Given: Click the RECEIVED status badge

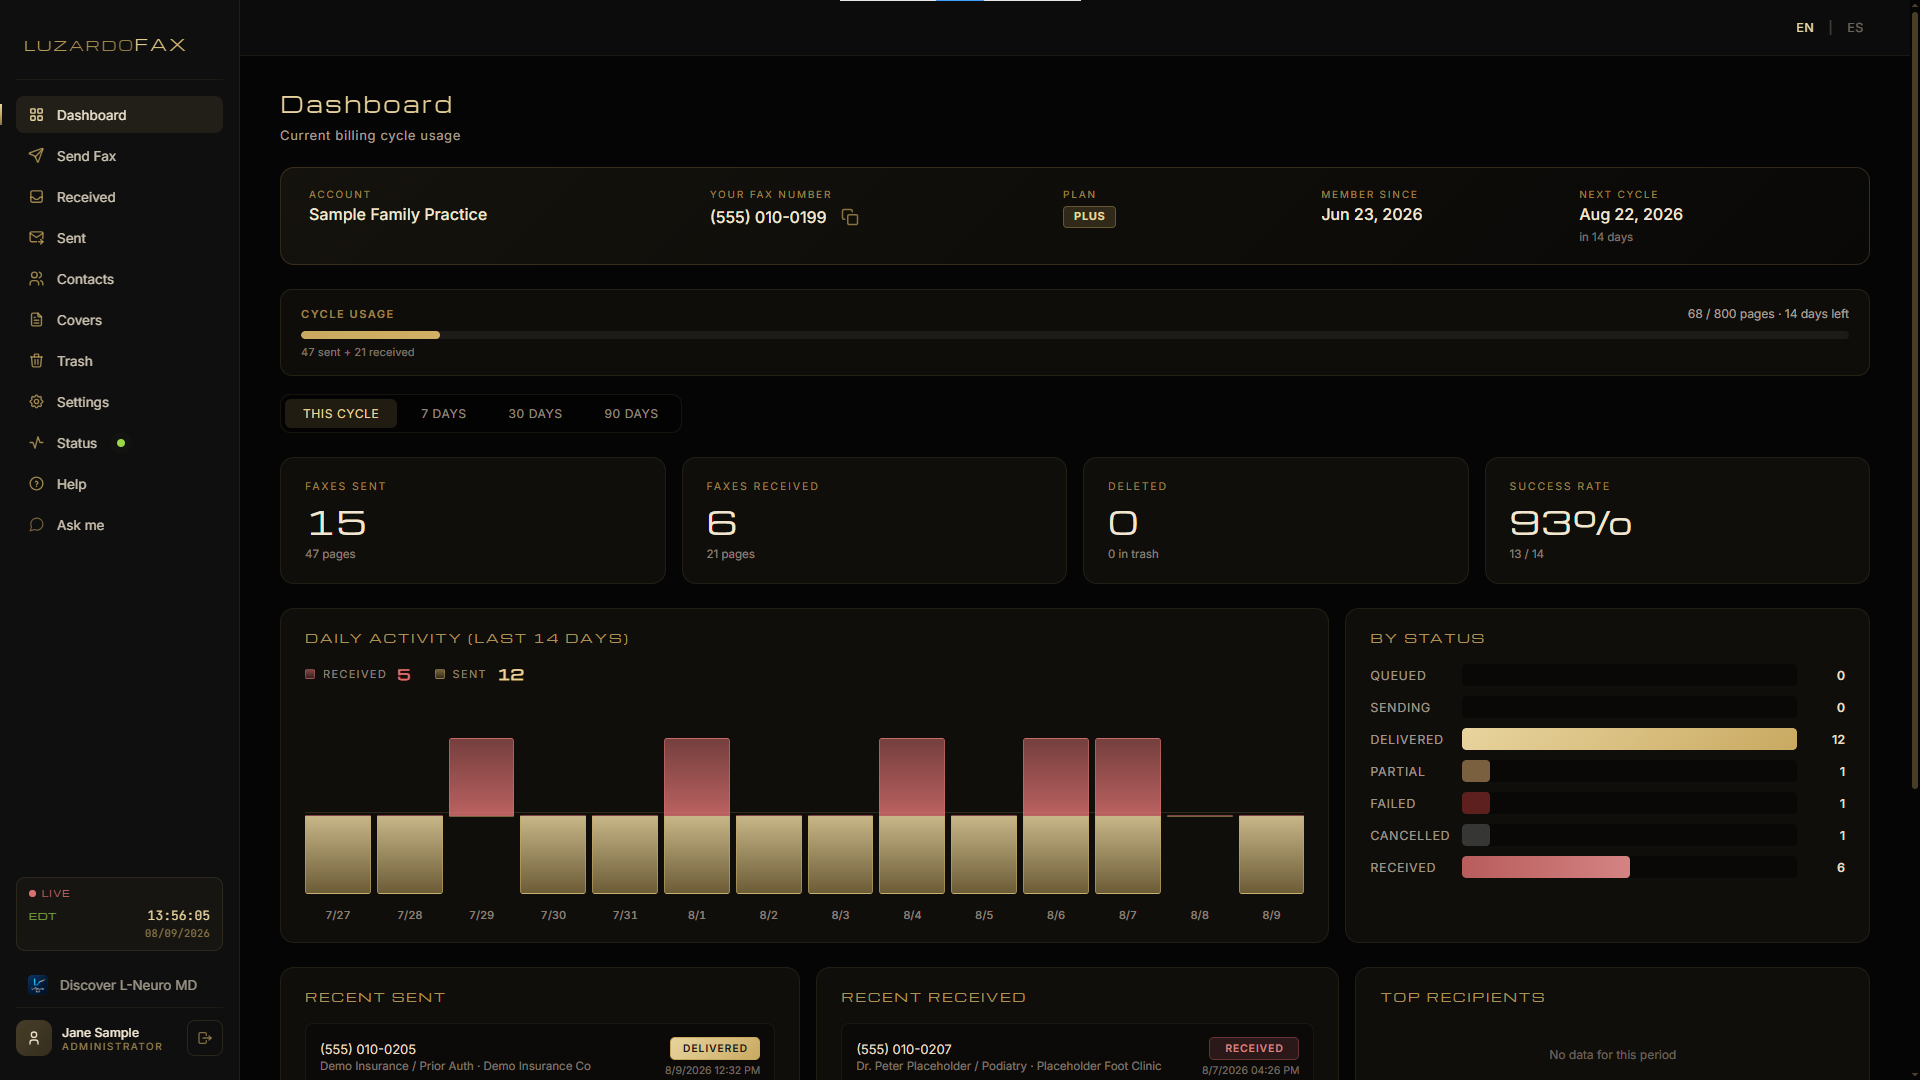Looking at the screenshot, I should [1254, 1048].
